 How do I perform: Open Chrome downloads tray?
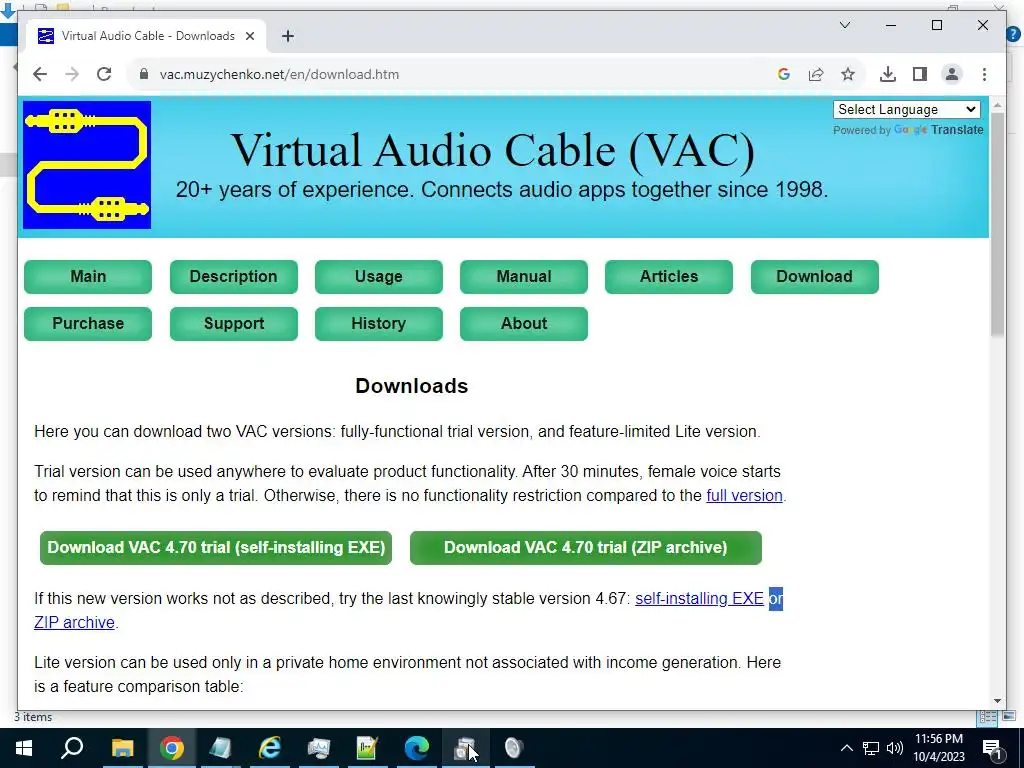pyautogui.click(x=888, y=74)
